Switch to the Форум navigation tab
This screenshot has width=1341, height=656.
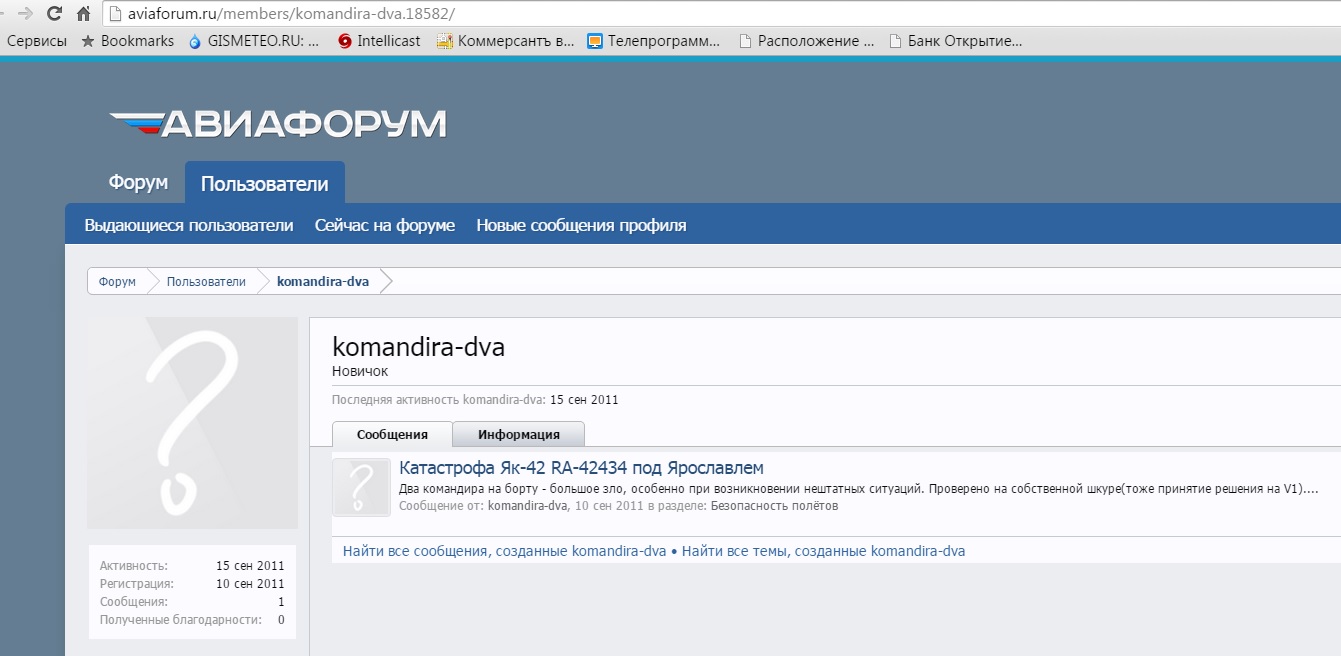pyautogui.click(x=138, y=183)
